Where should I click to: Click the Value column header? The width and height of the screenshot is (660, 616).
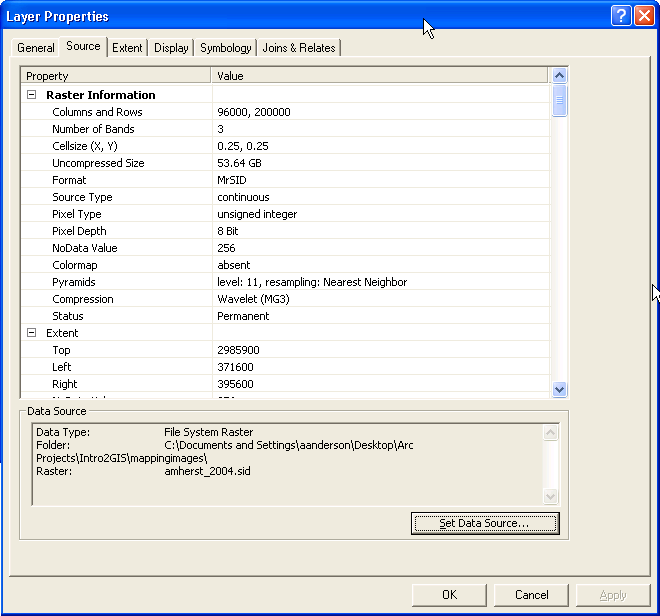(379, 76)
